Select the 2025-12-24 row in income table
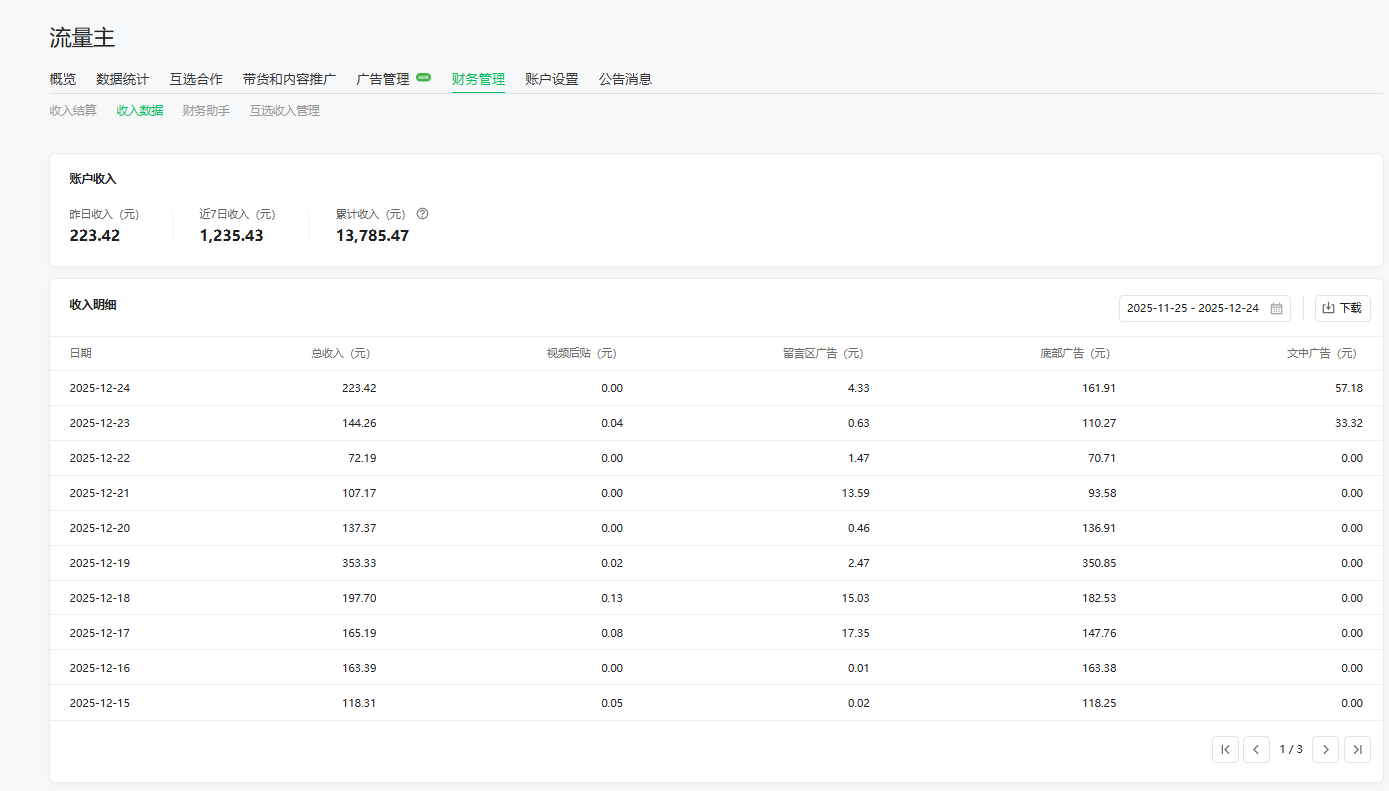This screenshot has width=1389, height=791. (x=100, y=388)
